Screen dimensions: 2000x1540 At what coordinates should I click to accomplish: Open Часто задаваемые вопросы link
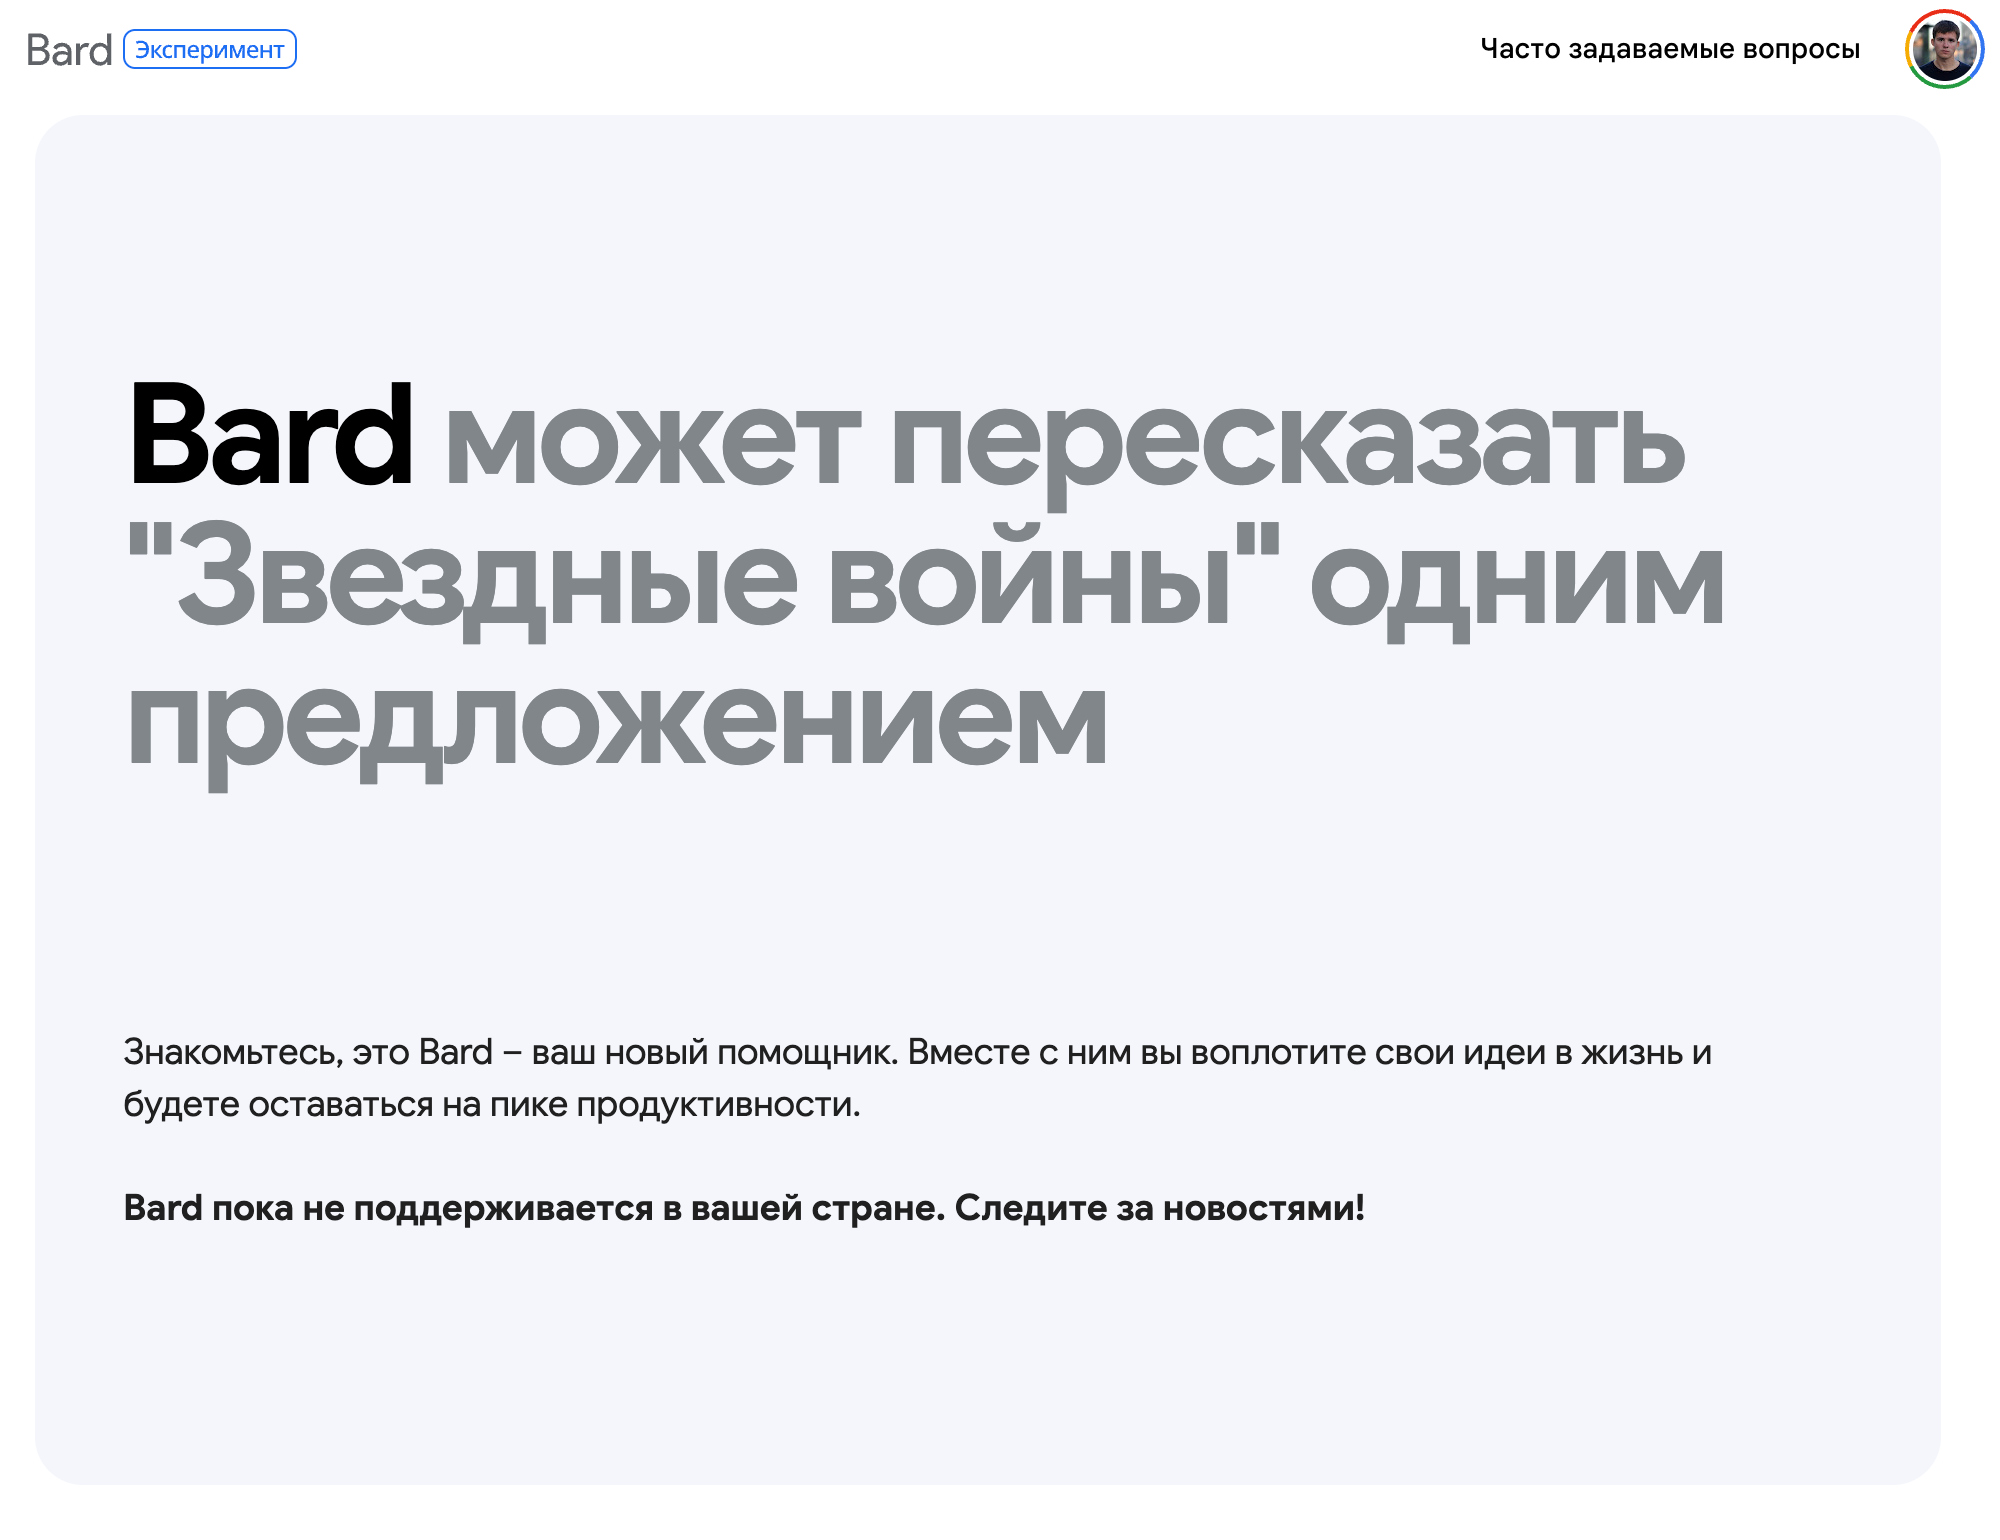tap(1670, 49)
